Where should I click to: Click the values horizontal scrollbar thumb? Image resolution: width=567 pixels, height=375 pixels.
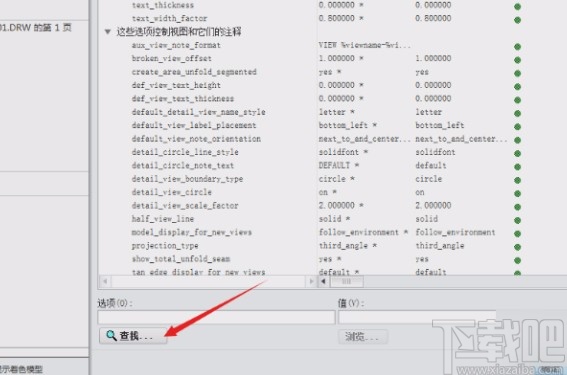(x=346, y=281)
